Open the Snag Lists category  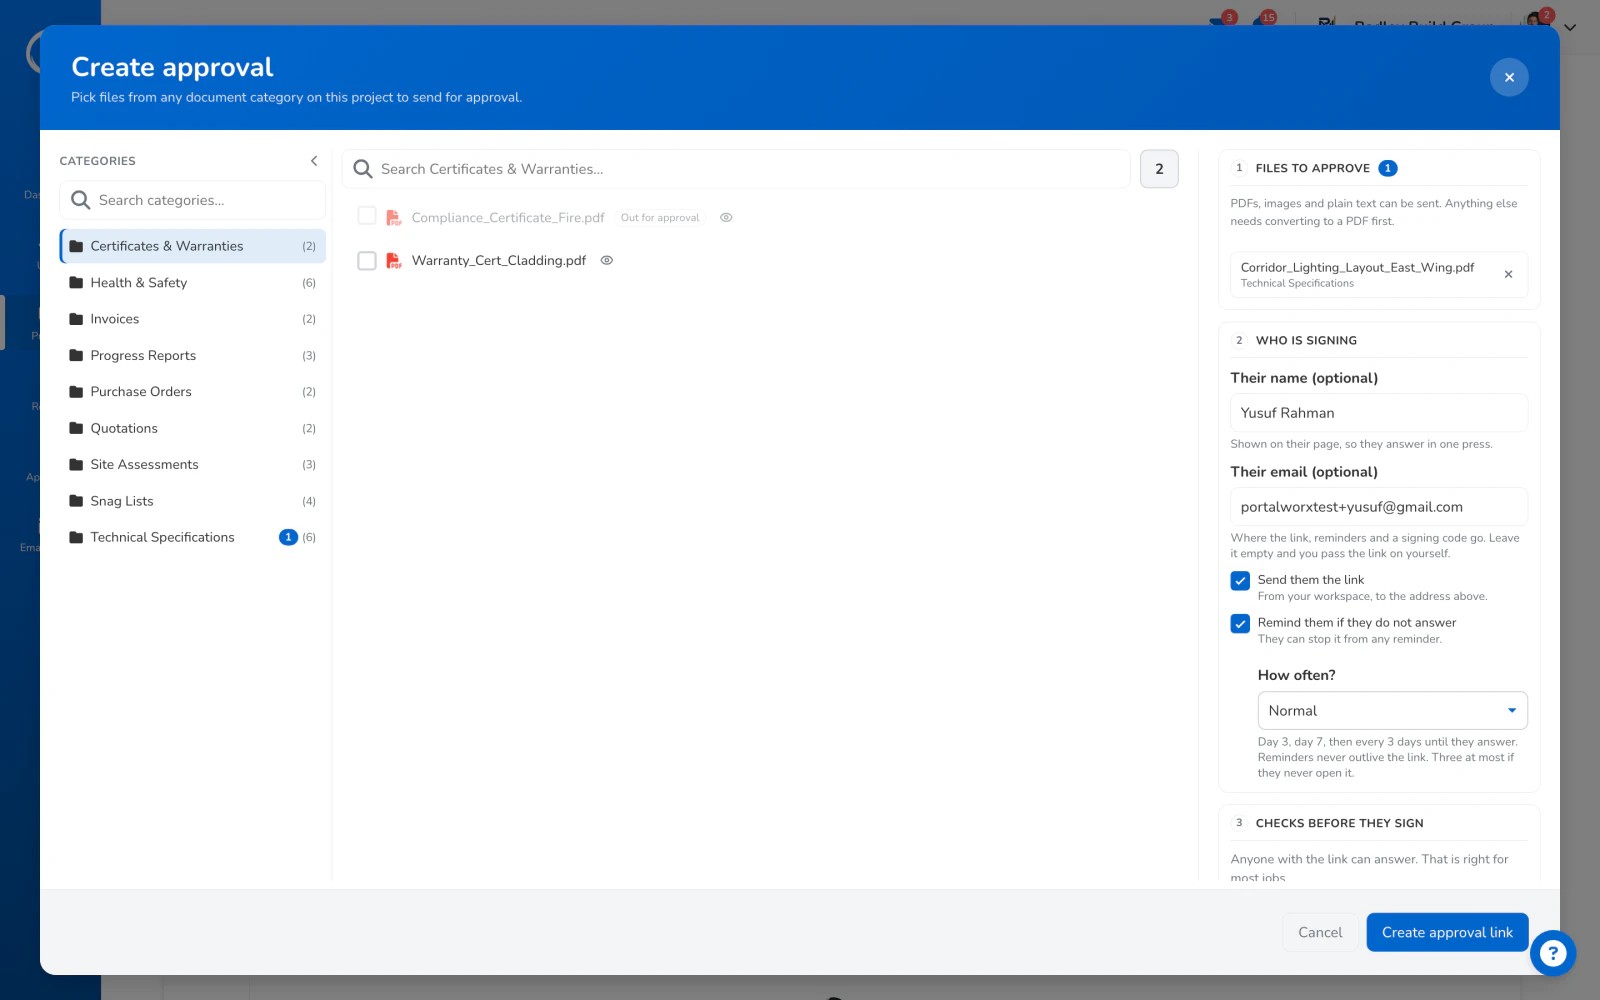pos(193,501)
